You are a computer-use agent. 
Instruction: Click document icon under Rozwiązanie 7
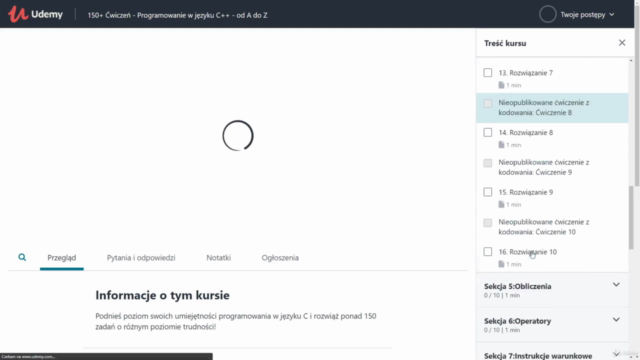[x=501, y=85]
